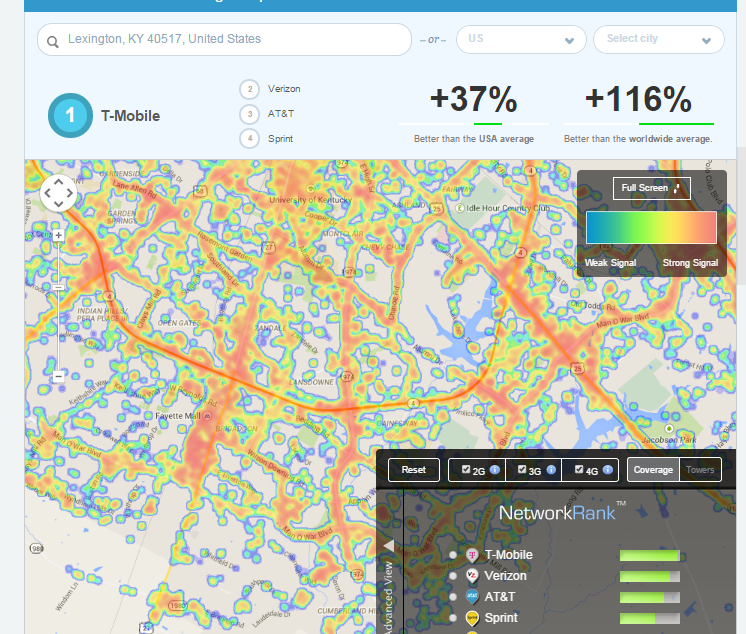Choose rank 3 AT&T carrier
This screenshot has width=746, height=634.
point(267,114)
